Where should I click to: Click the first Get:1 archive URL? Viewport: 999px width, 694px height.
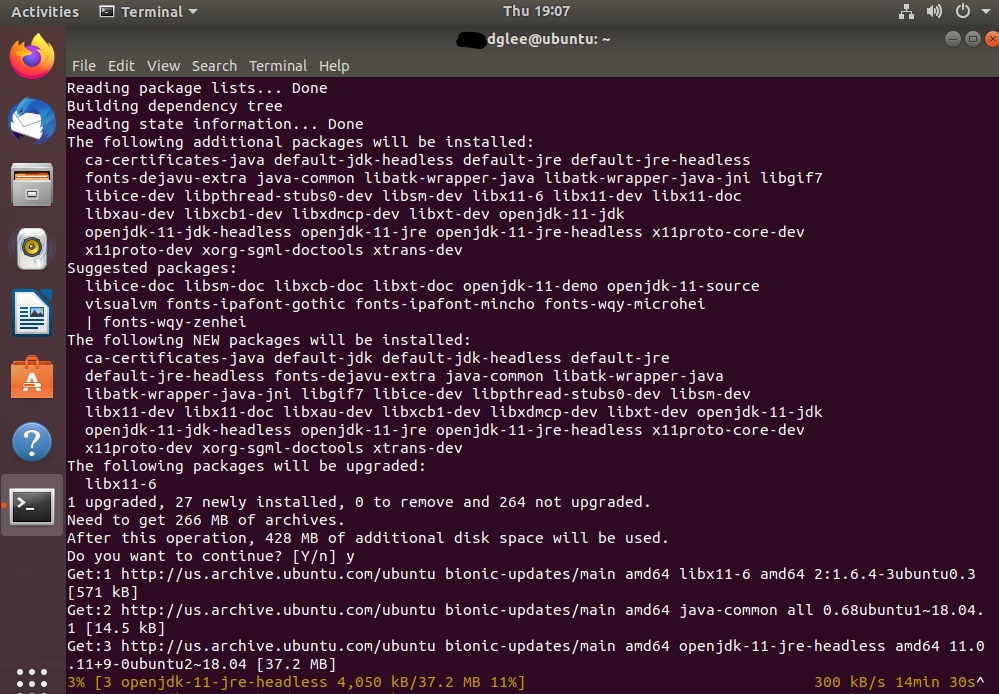coord(278,574)
